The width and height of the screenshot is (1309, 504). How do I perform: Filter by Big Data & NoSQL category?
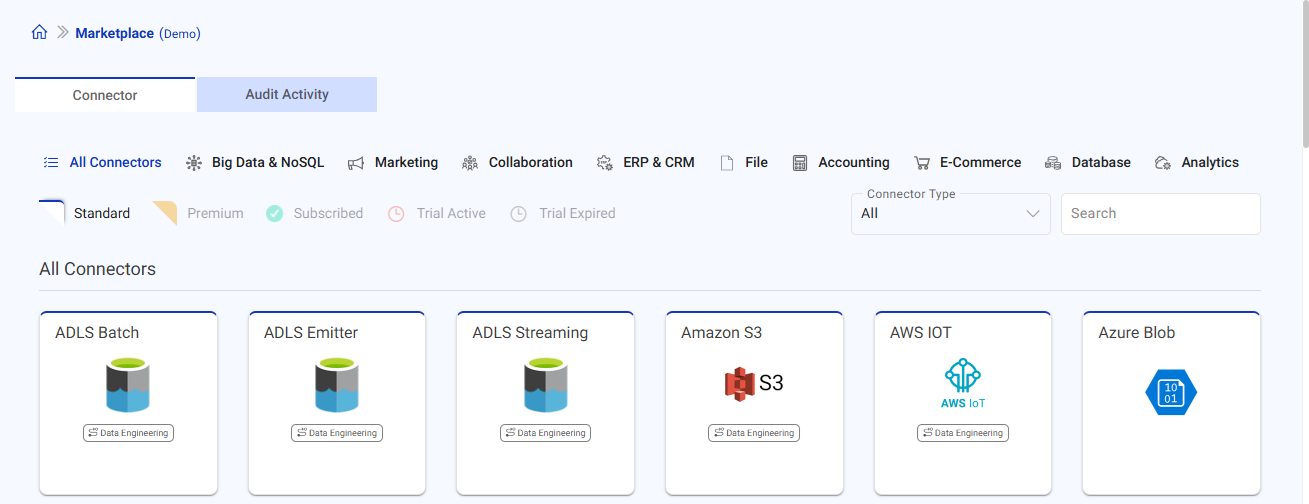(255, 162)
